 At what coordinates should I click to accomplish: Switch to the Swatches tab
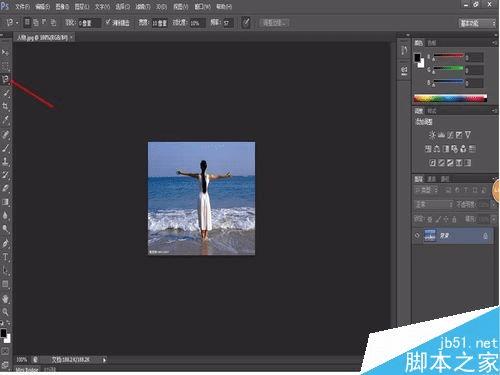tap(432, 43)
